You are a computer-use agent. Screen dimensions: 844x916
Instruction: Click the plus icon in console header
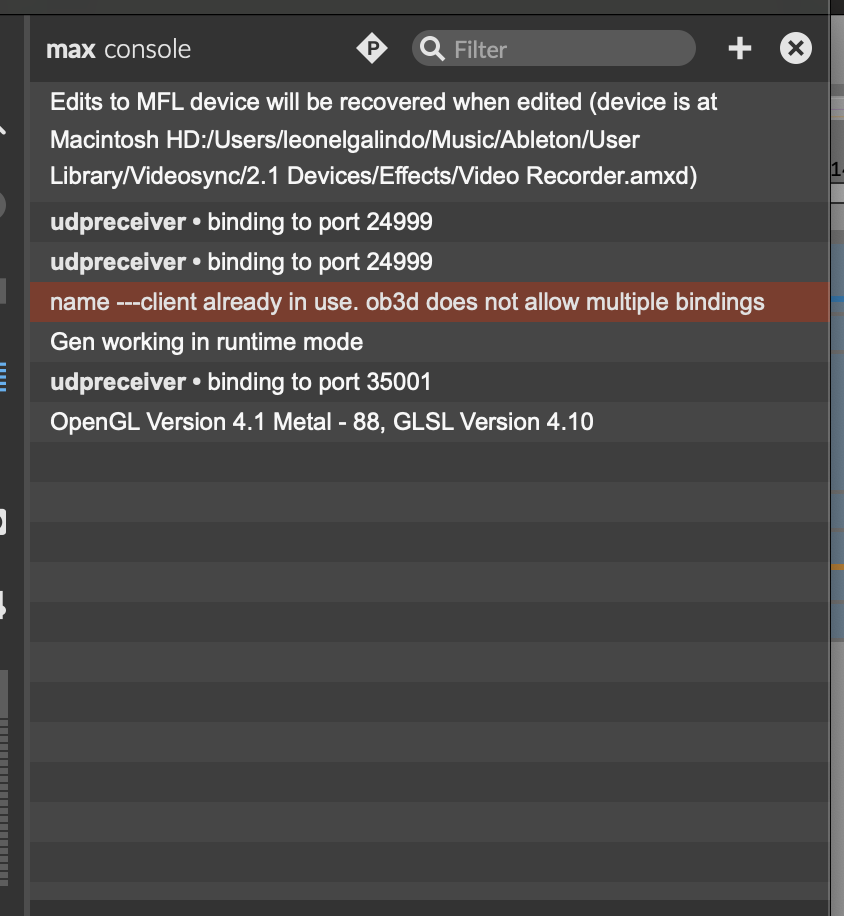(739, 48)
